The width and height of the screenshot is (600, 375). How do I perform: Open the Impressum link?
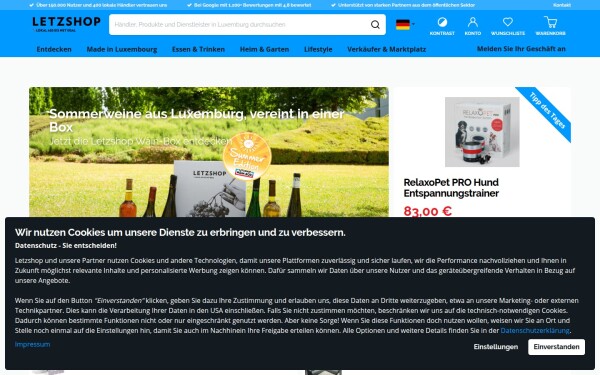tap(33, 344)
